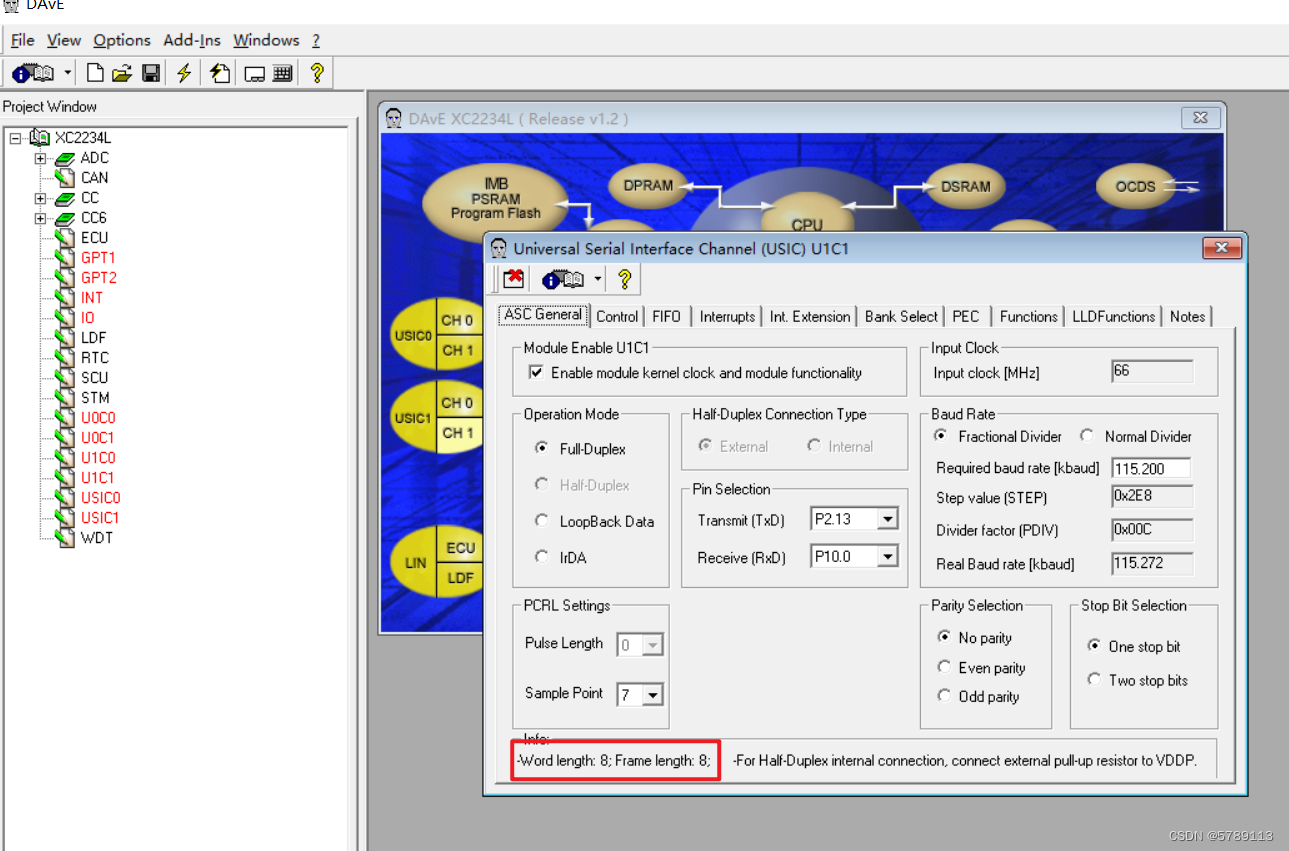Screen dimensions: 1289x851
Task: Select WDT in the project tree
Action: (x=97, y=538)
